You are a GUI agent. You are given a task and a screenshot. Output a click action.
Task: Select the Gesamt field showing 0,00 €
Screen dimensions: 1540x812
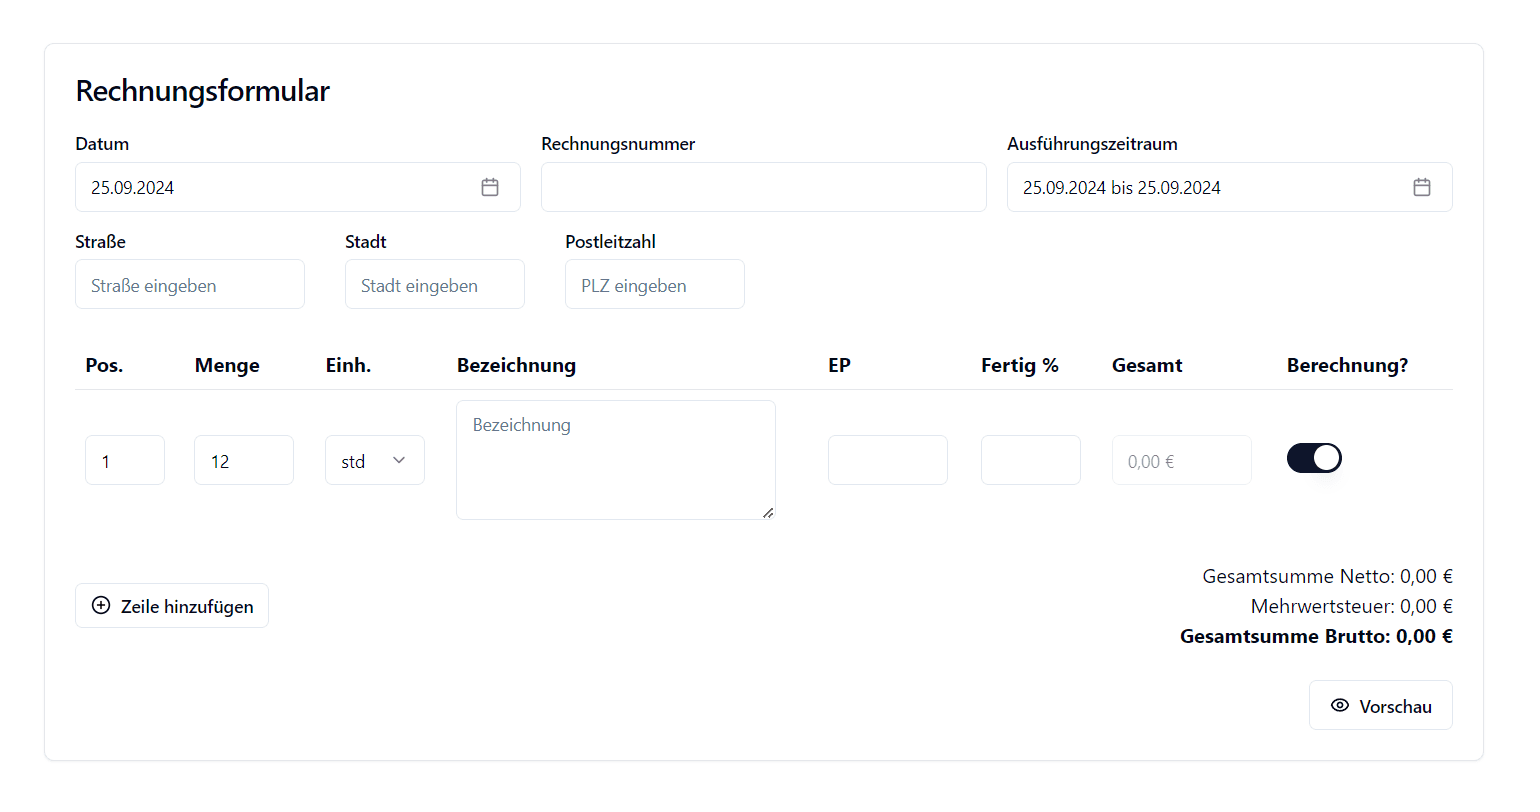[x=1181, y=460]
